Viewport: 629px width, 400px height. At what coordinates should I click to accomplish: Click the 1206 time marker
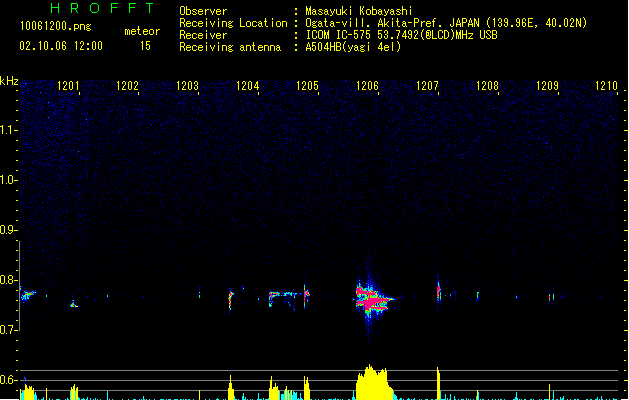367,86
